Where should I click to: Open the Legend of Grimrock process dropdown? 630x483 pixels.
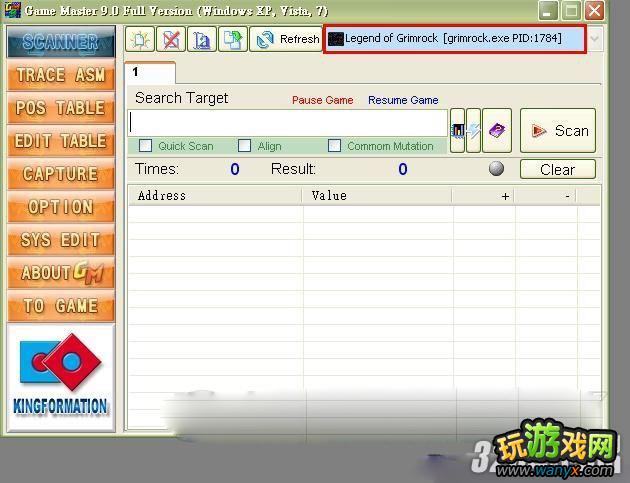[454, 39]
